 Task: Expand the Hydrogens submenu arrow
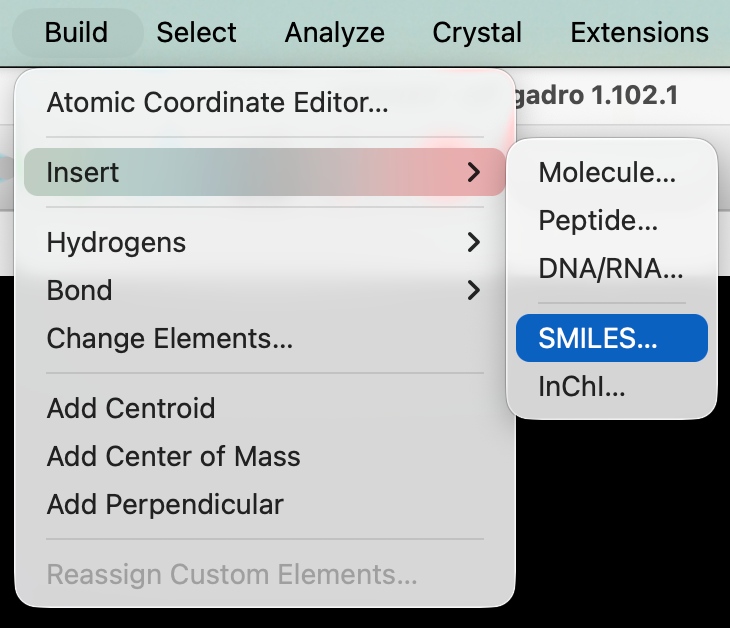pyautogui.click(x=474, y=242)
